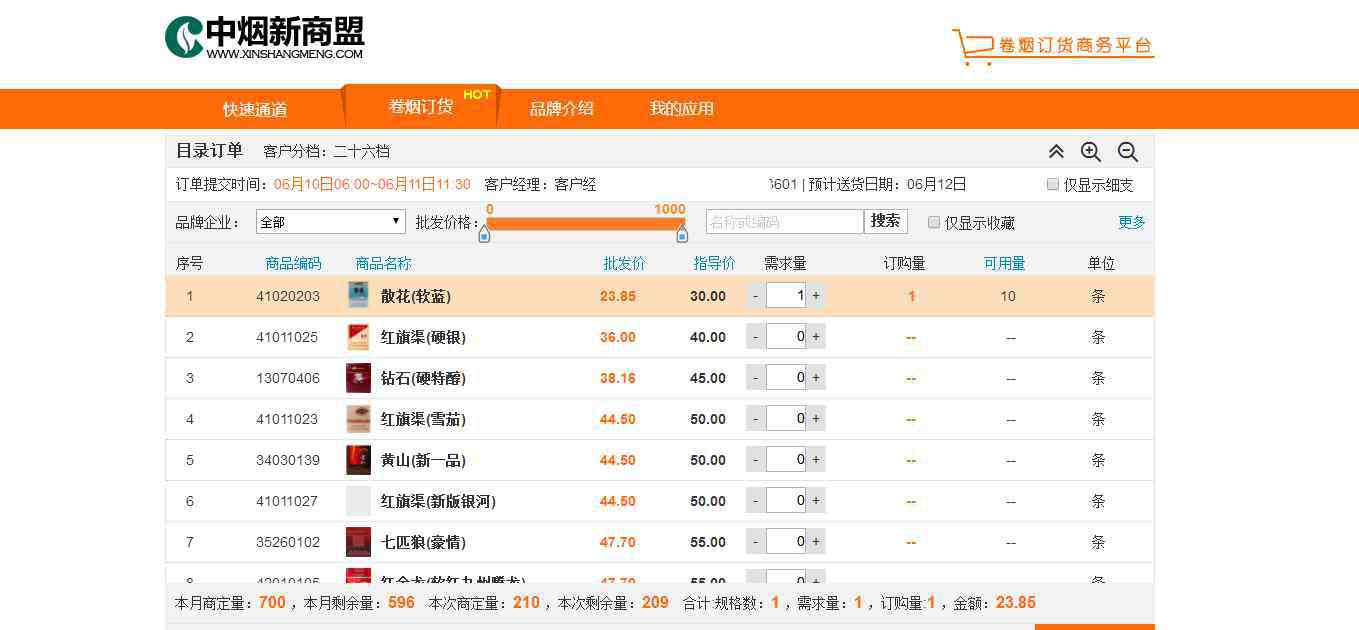Screen dimensions: 1359x630
Task: Sort by 指导价 column header
Action: pyautogui.click(x=714, y=263)
